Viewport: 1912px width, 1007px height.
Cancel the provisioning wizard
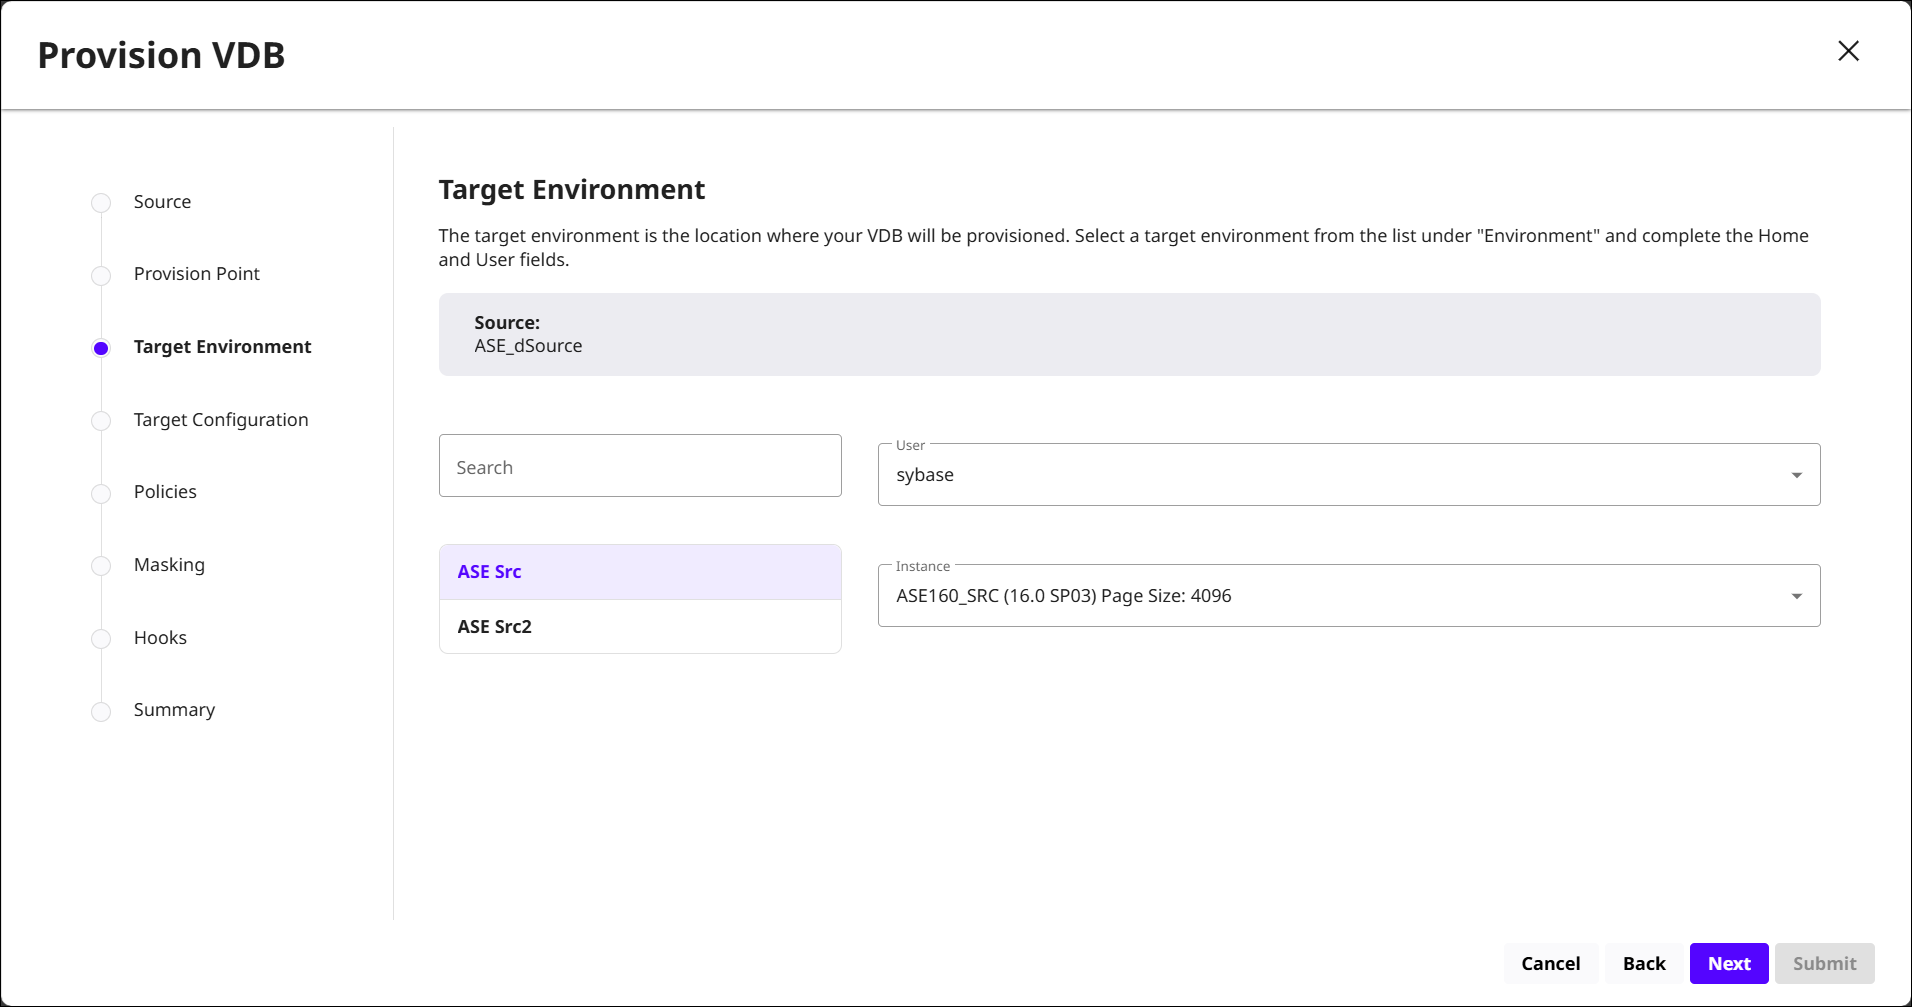point(1550,963)
